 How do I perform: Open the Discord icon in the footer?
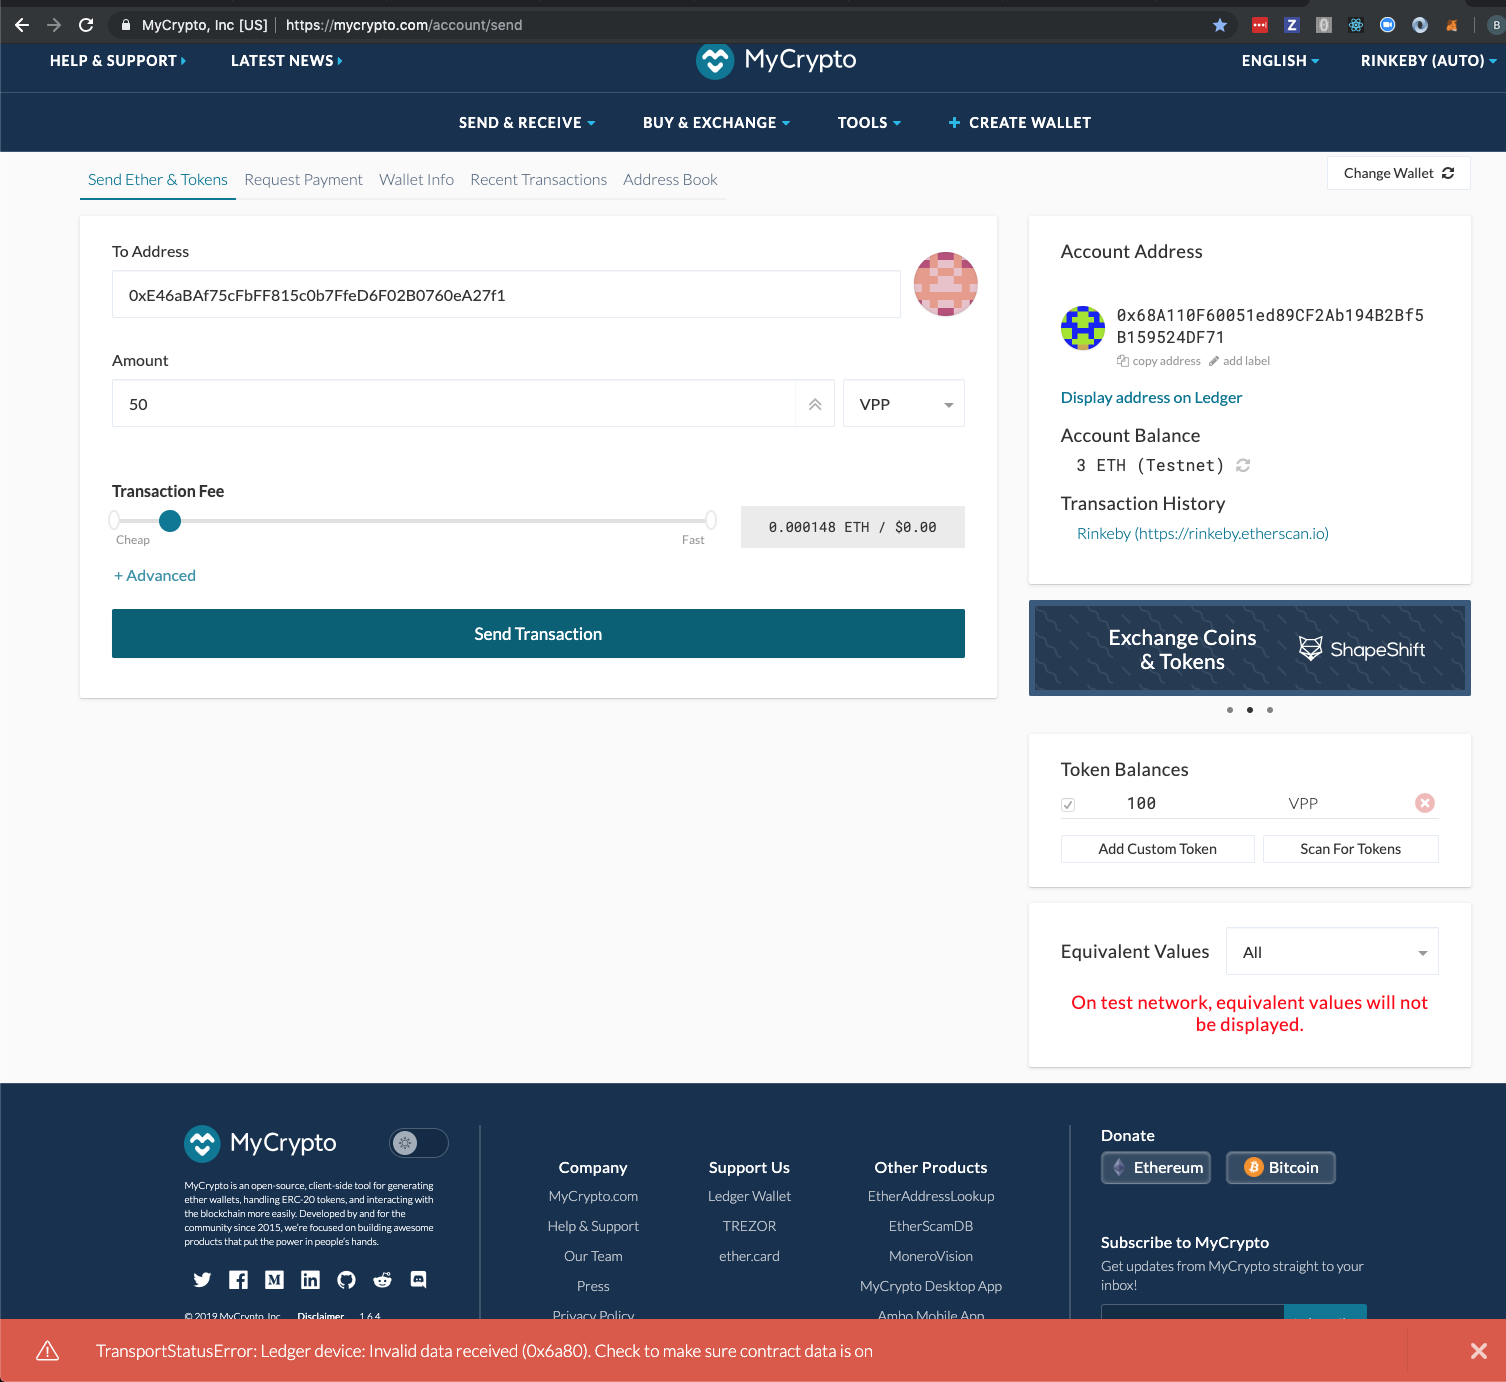pyautogui.click(x=418, y=1280)
